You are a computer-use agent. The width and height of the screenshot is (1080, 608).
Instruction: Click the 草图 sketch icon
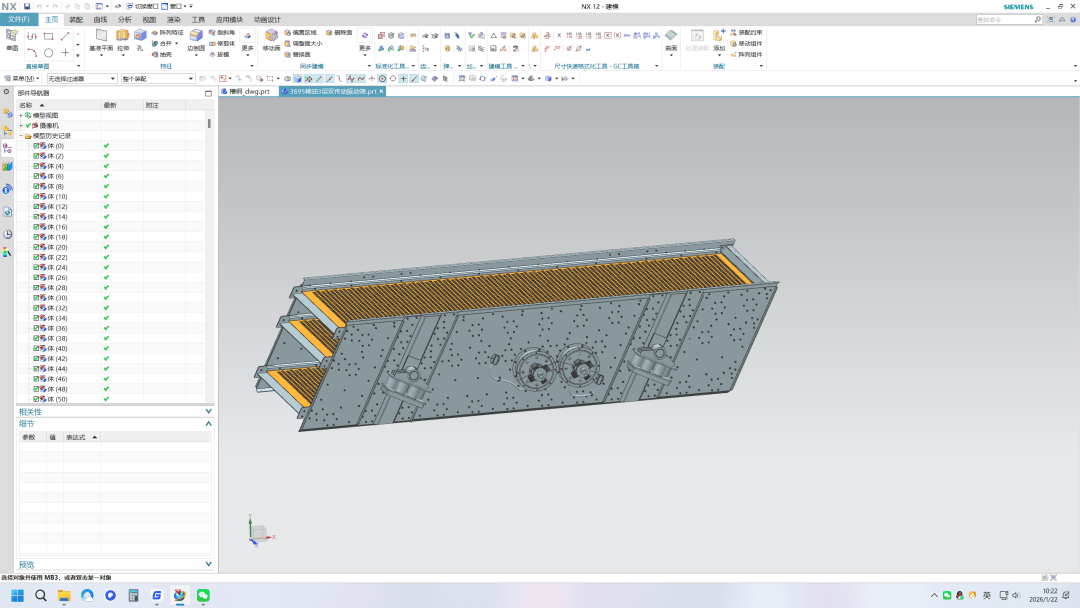click(x=12, y=36)
